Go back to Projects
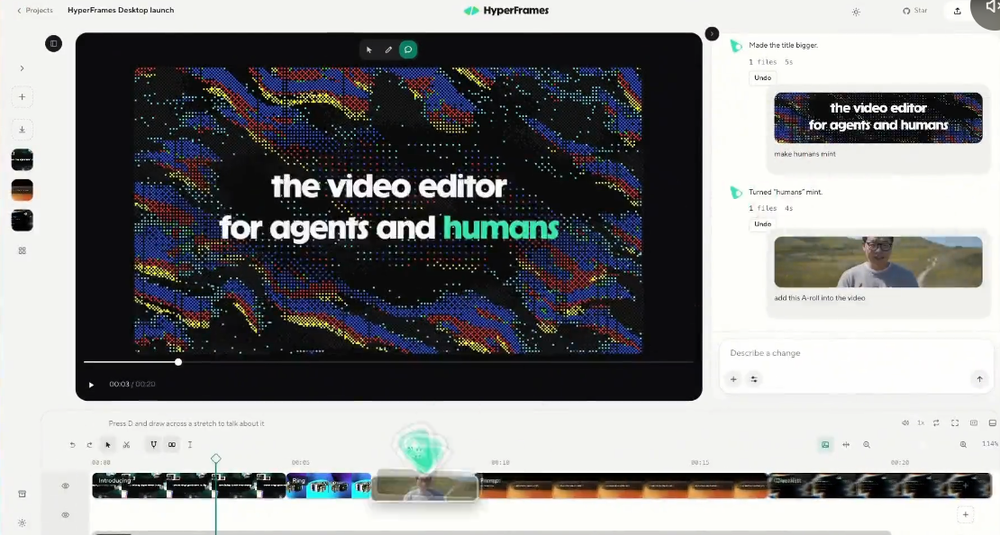 coord(35,10)
